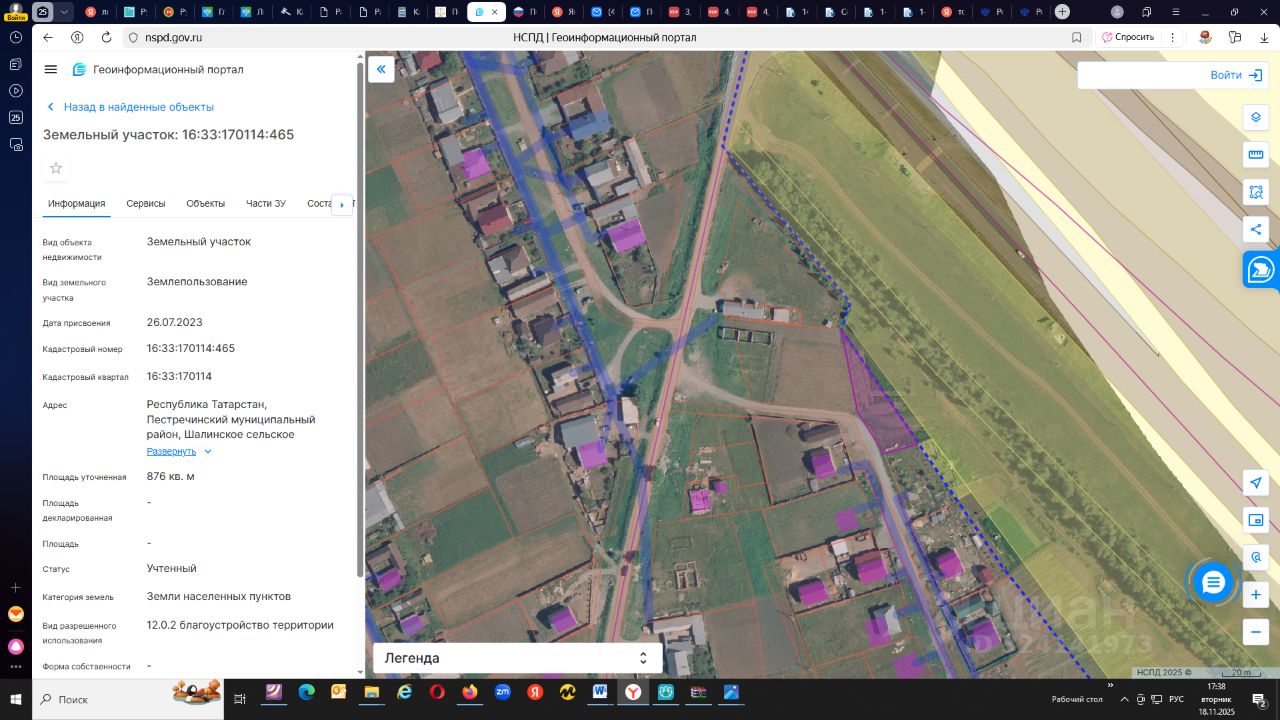Open a new browser tab
This screenshot has height=720, width=1280.
click(x=1062, y=12)
